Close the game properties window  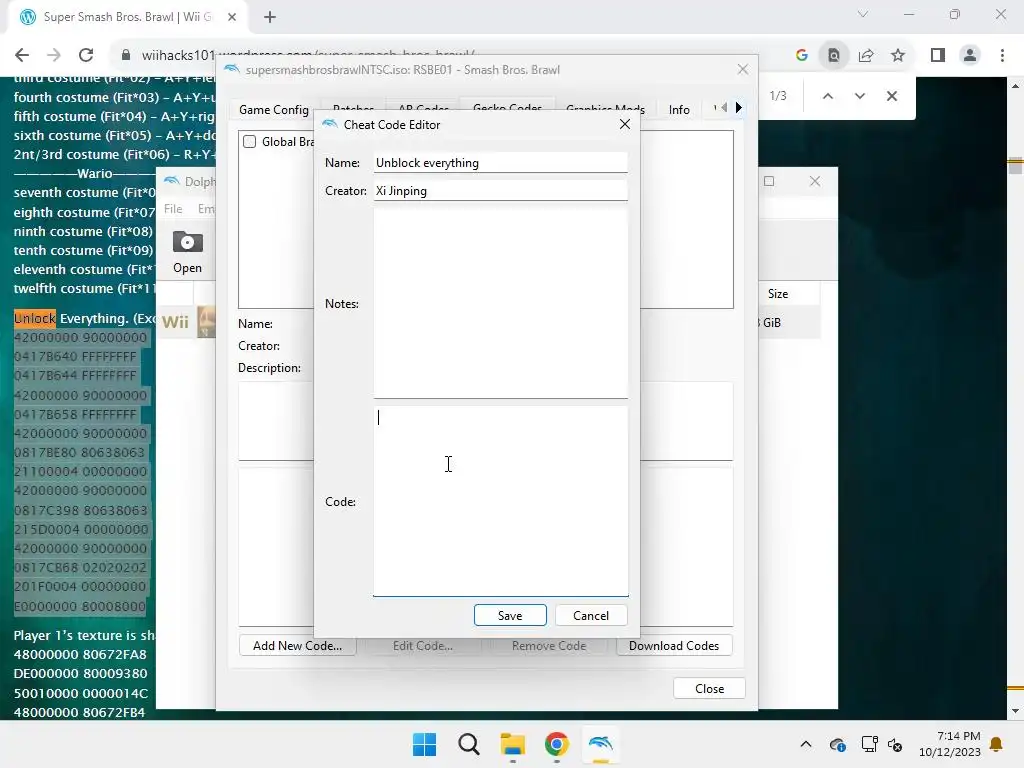coord(709,688)
